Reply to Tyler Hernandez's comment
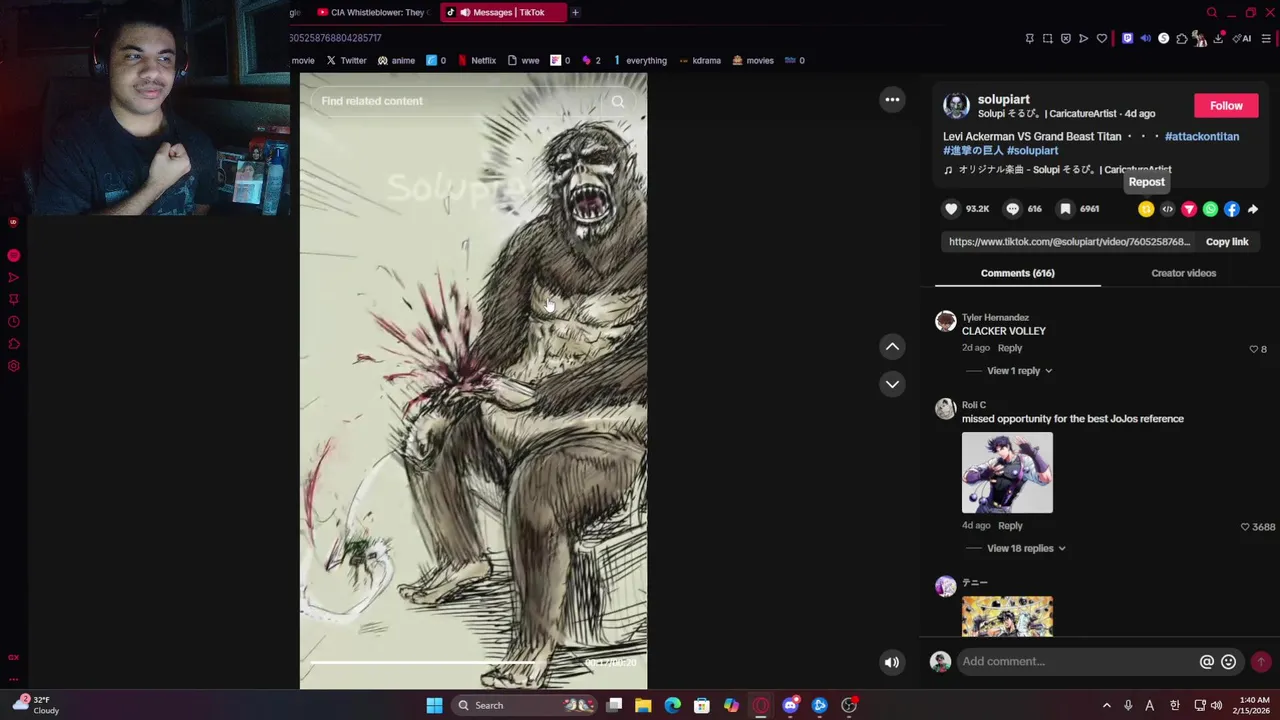This screenshot has width=1280, height=720. (x=1010, y=348)
